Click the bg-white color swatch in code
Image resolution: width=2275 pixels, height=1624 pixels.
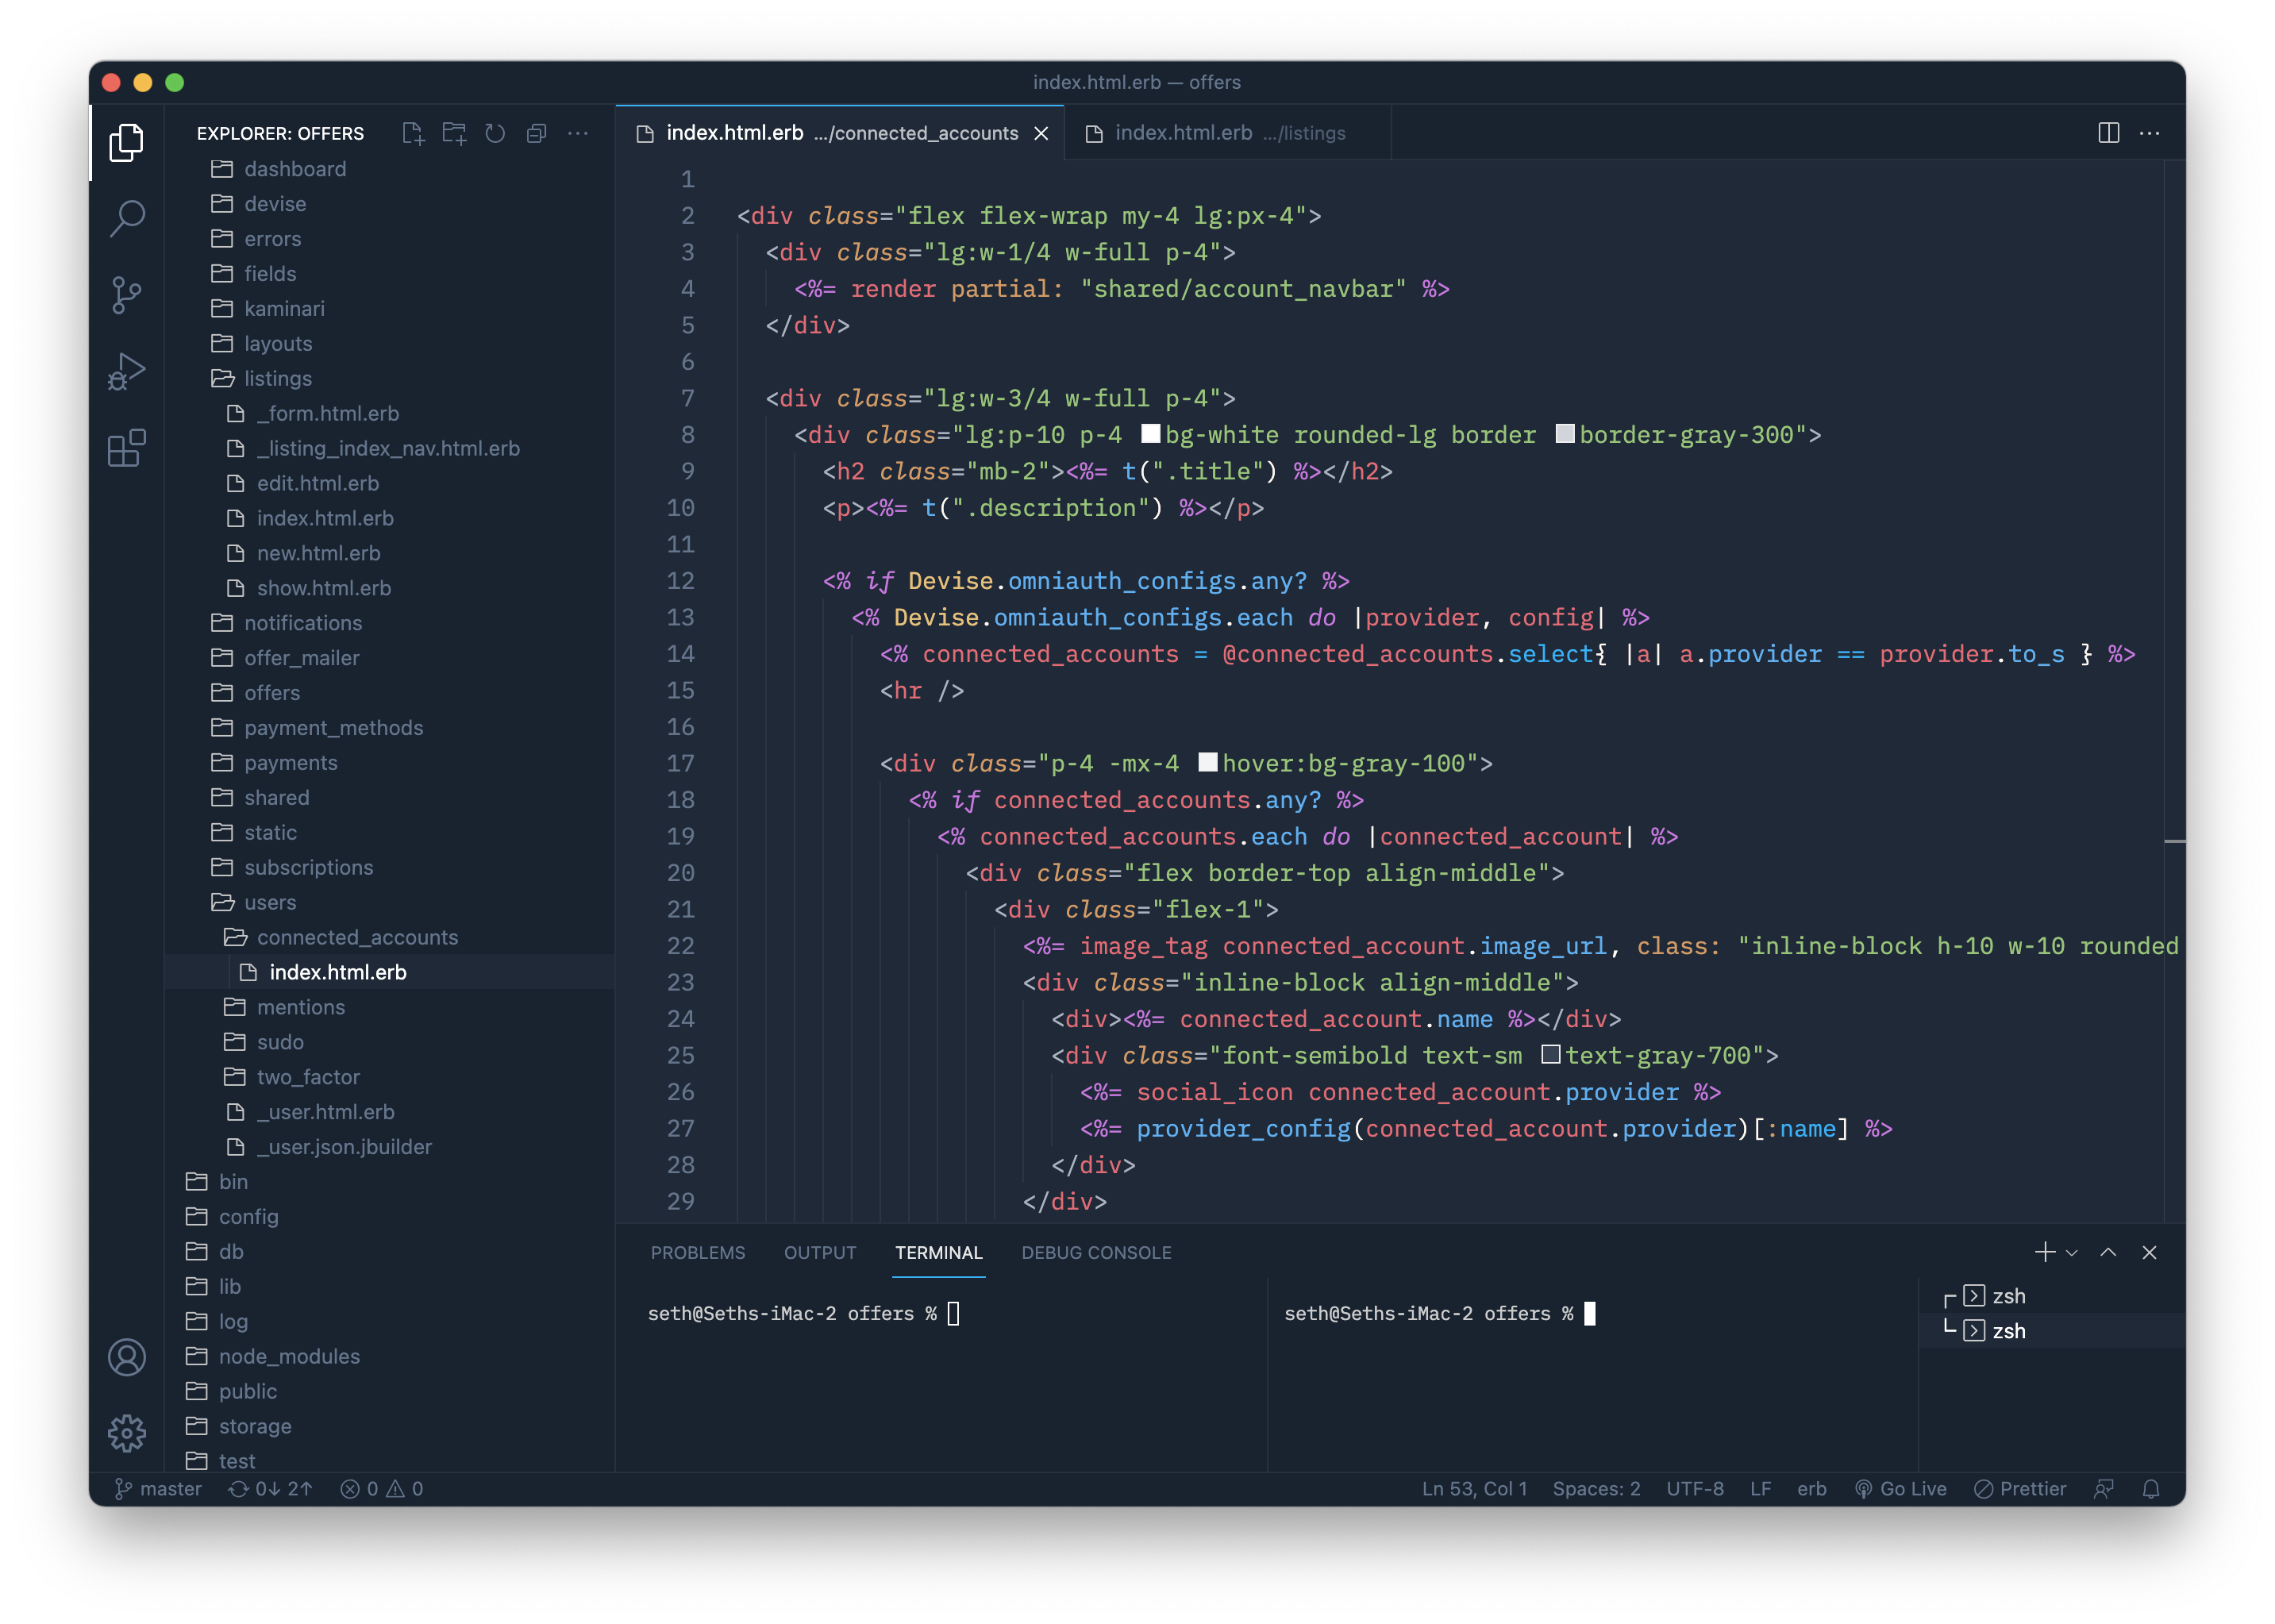(1150, 434)
